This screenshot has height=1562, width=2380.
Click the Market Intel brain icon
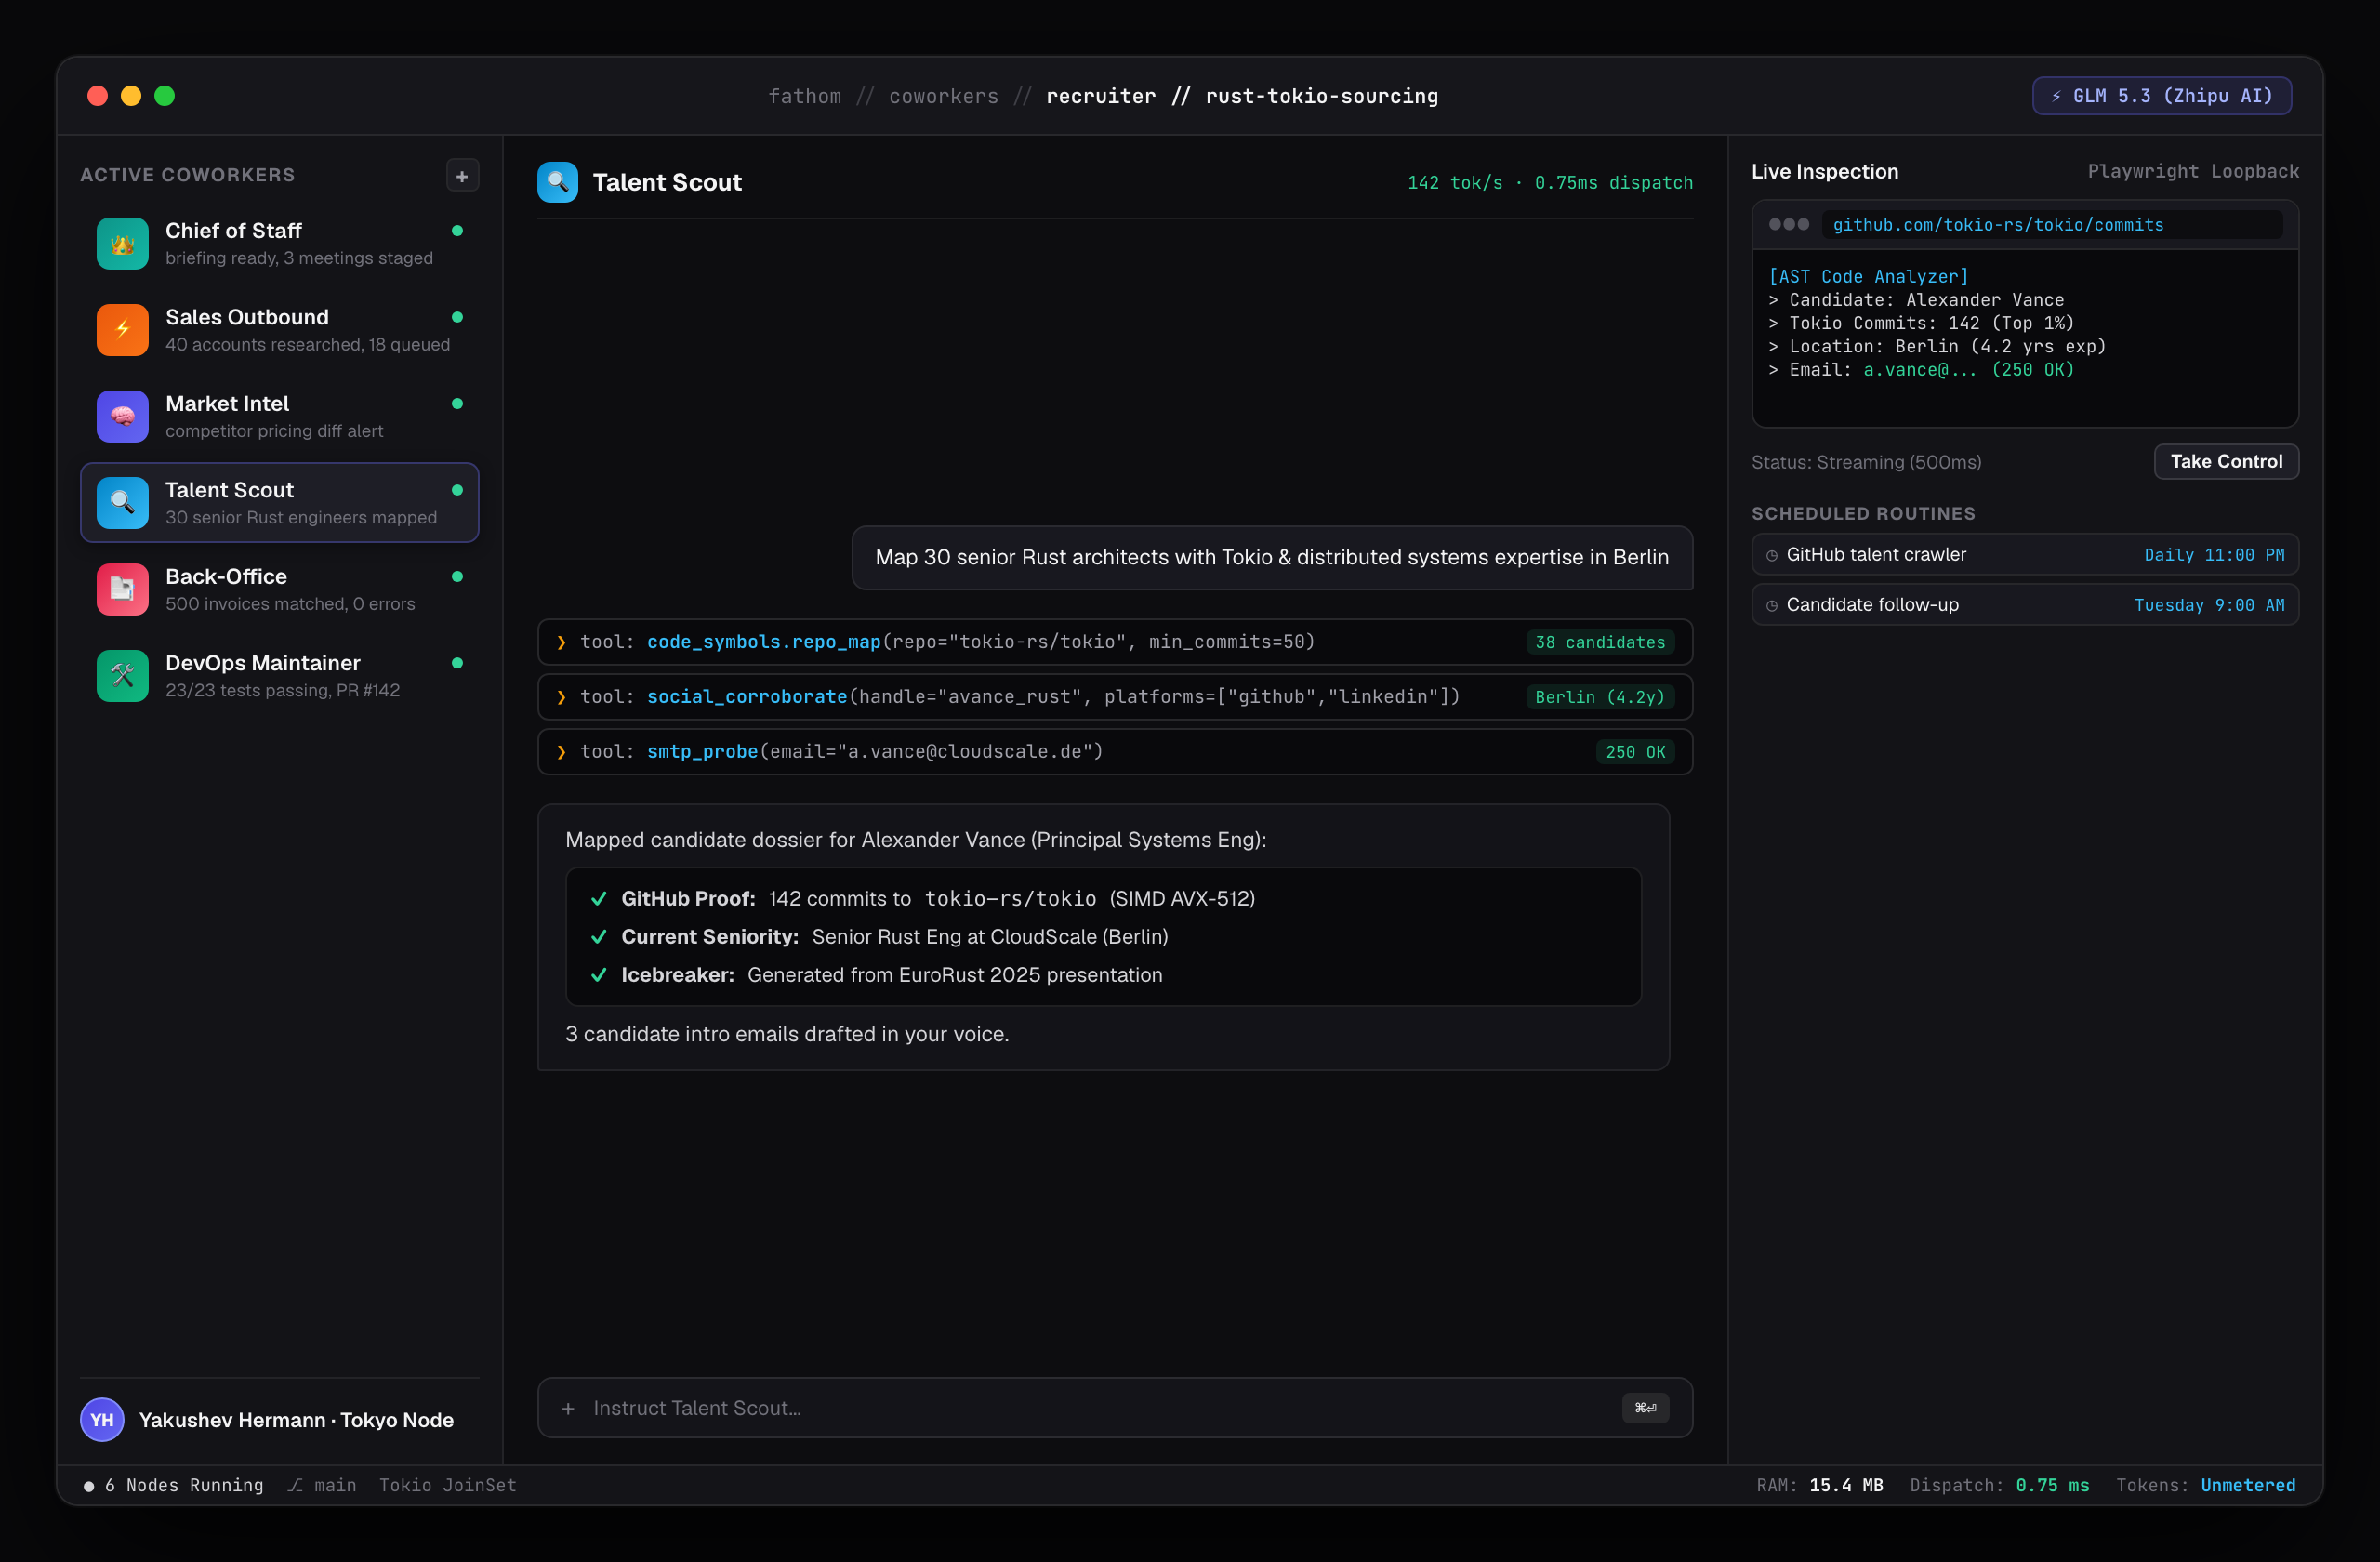tap(122, 416)
